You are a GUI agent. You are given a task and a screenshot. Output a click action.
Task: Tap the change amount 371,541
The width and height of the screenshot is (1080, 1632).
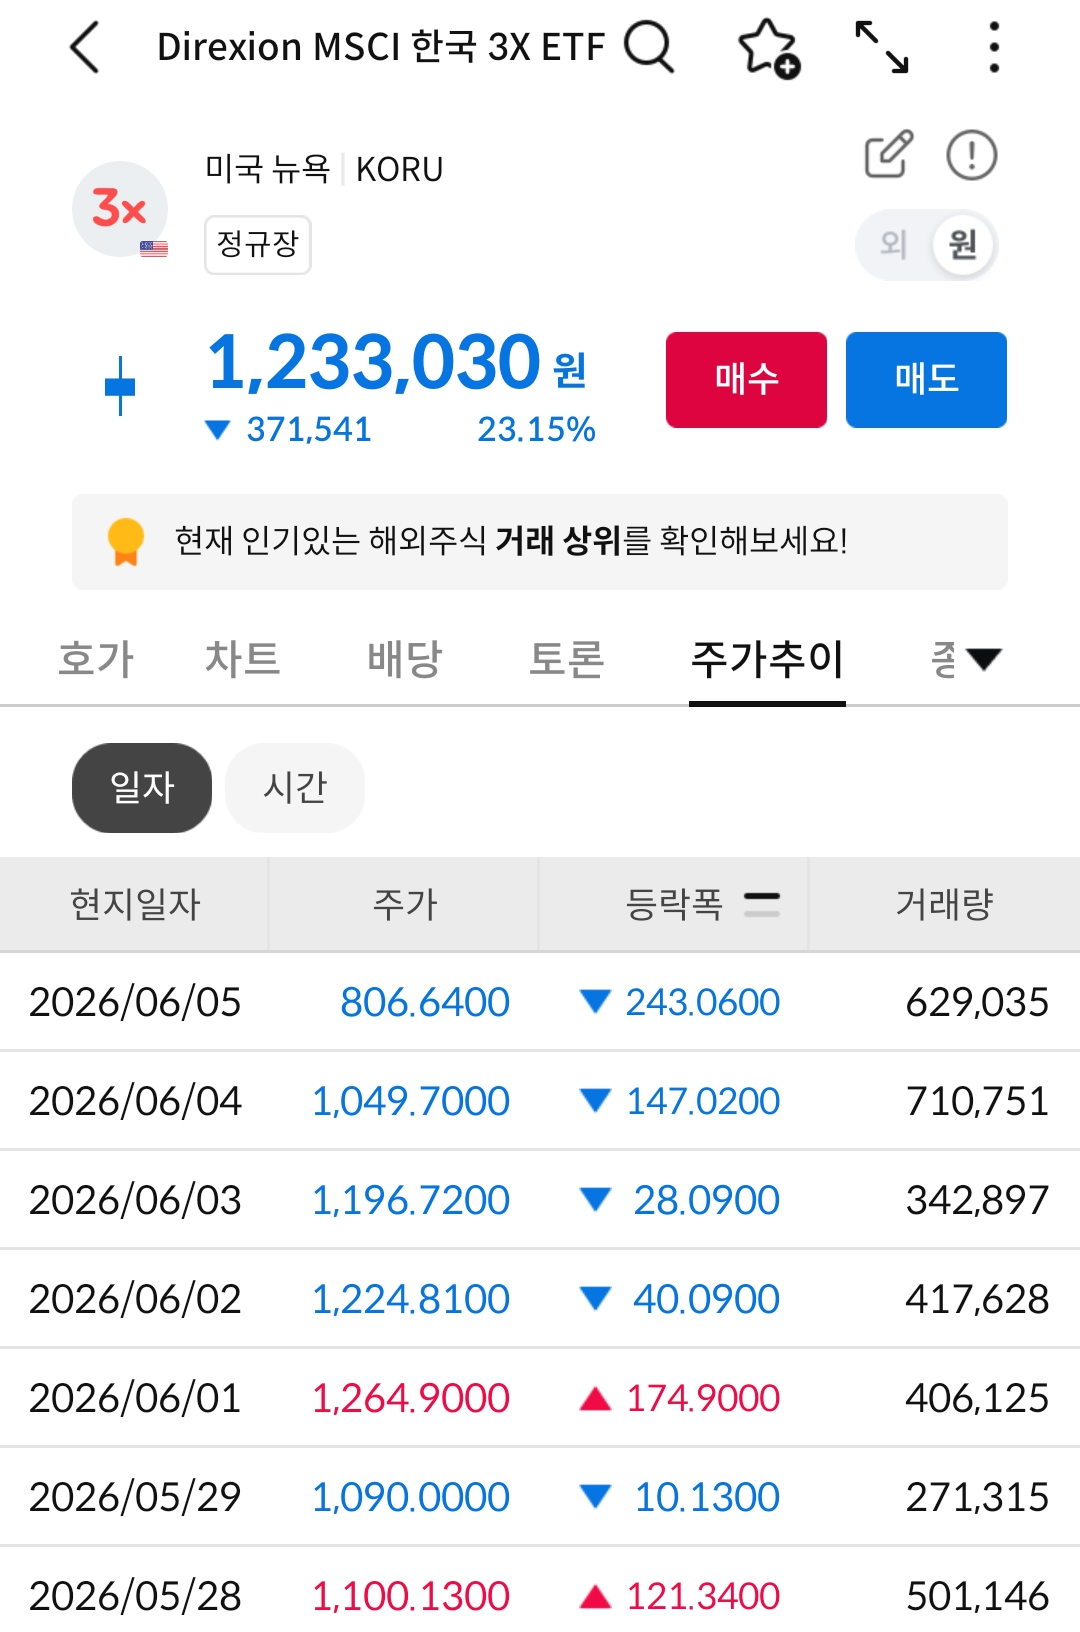tap(308, 429)
